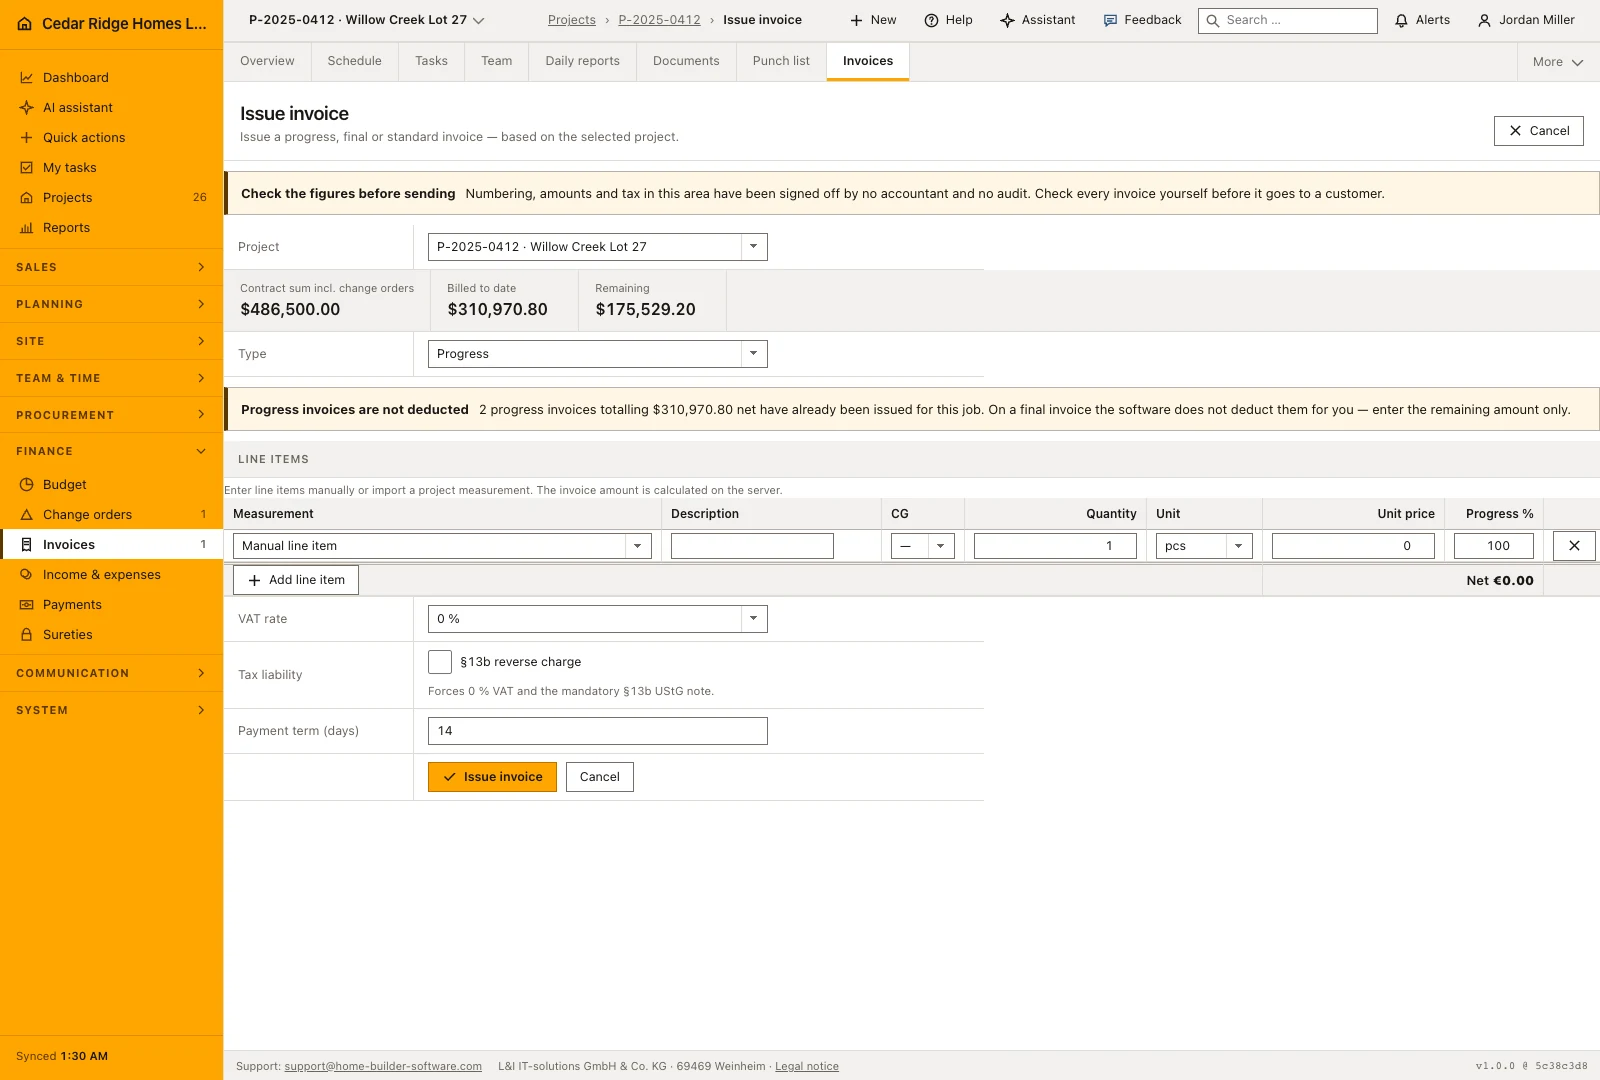Switch to the Daily reports tab
Image resolution: width=1600 pixels, height=1080 pixels.
(583, 61)
